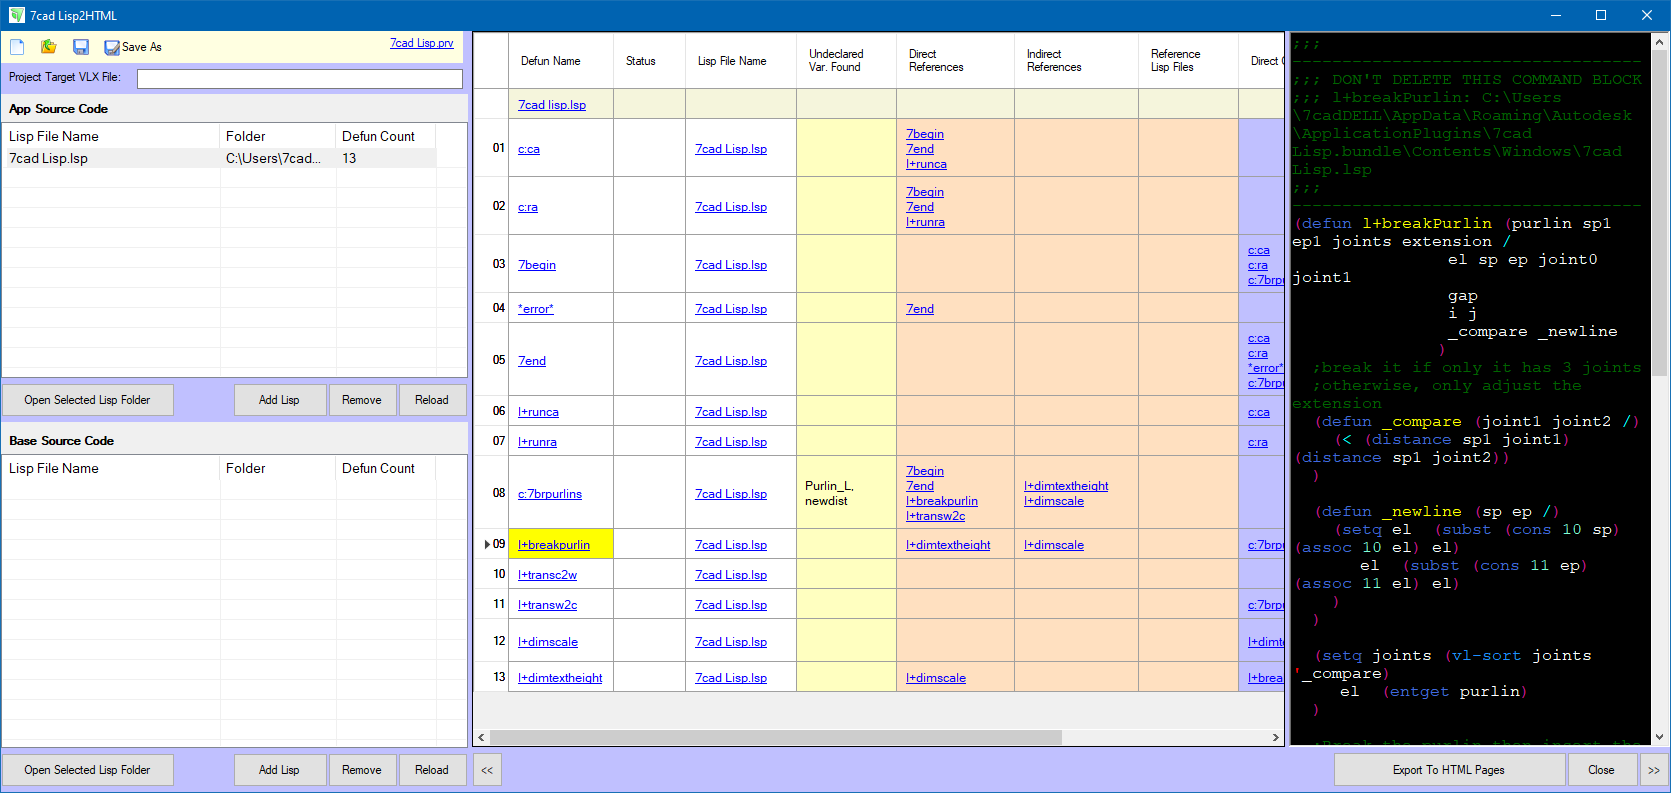Open the l+dimtextheight defun link in row 13

point(560,678)
